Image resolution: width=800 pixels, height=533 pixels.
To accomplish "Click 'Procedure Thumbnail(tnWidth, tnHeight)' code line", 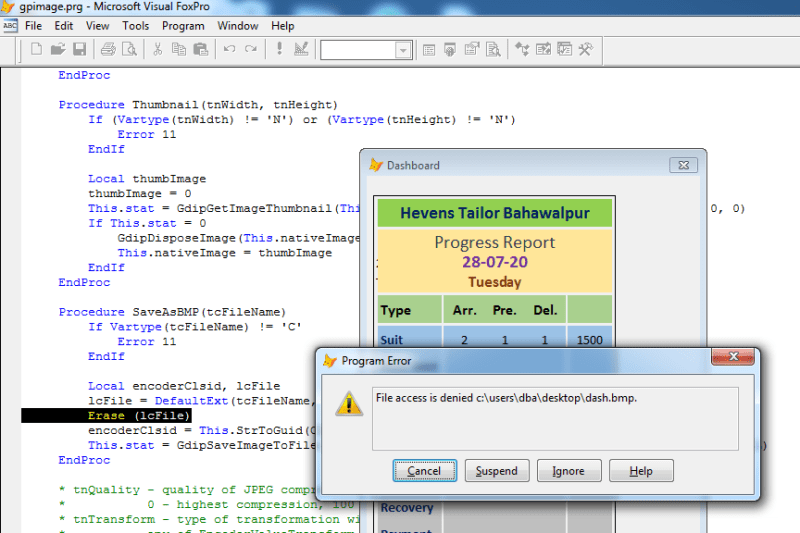I will pyautogui.click(x=198, y=105).
